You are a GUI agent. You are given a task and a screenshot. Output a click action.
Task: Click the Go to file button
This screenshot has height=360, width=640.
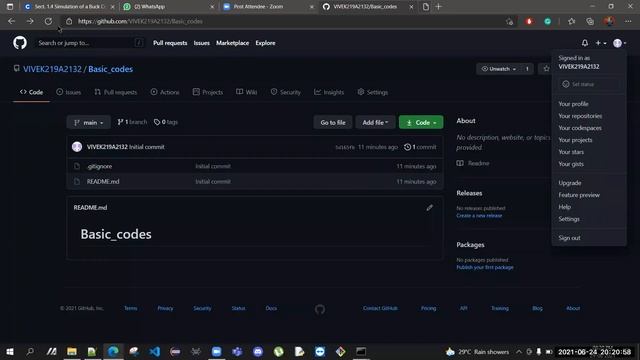(333, 122)
